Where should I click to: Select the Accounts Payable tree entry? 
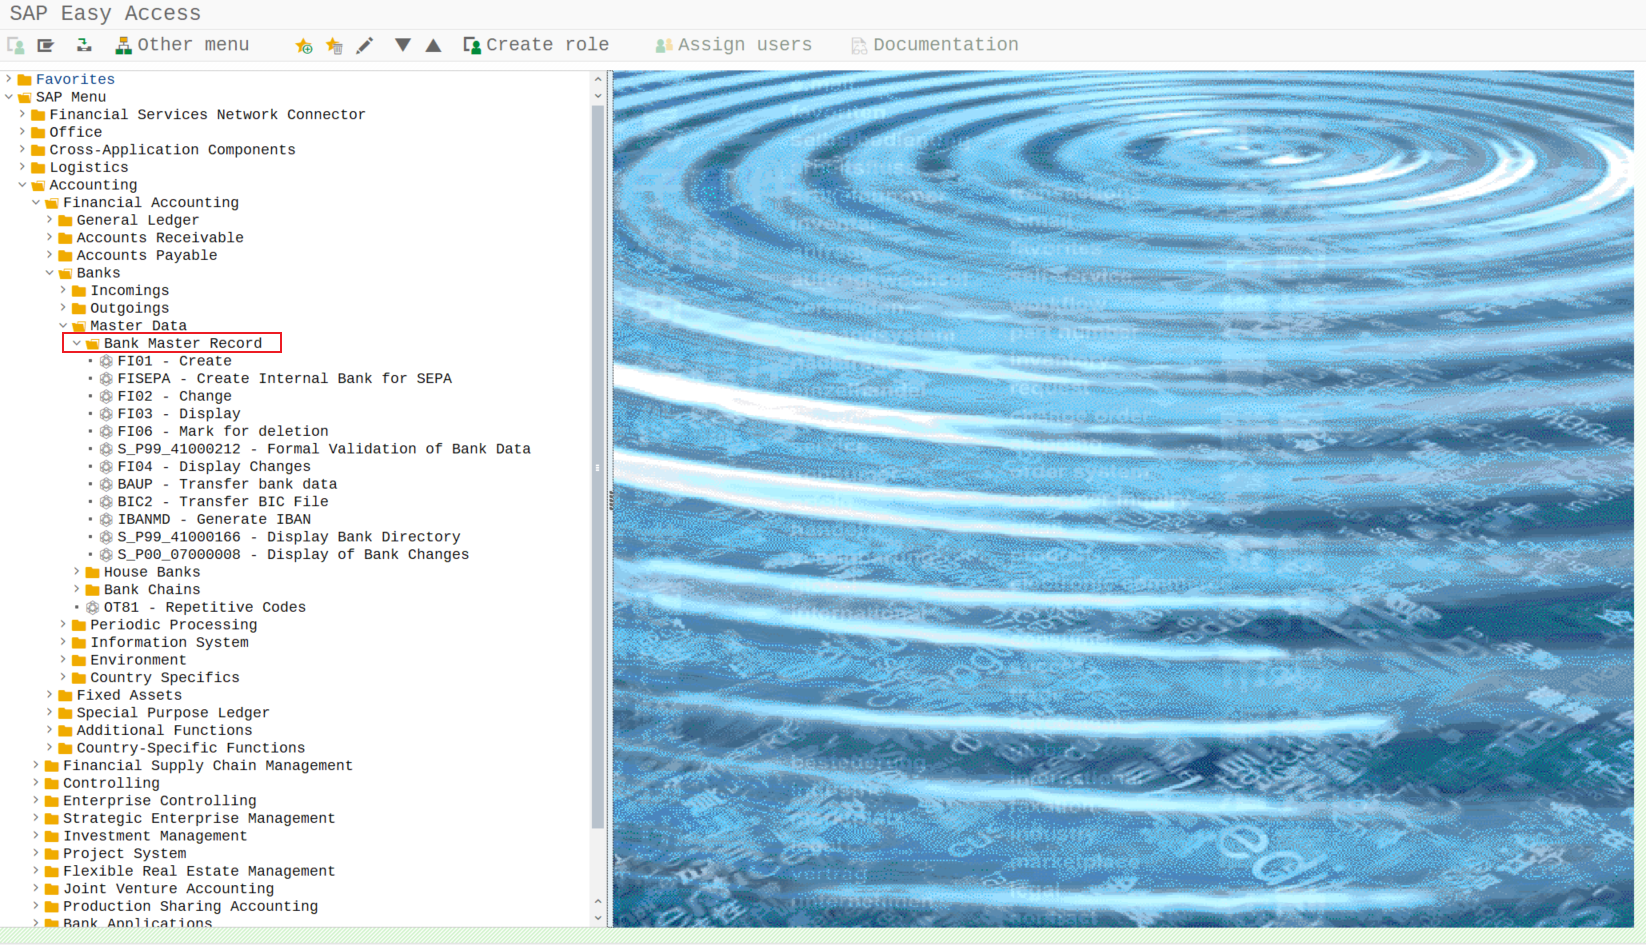tap(147, 256)
